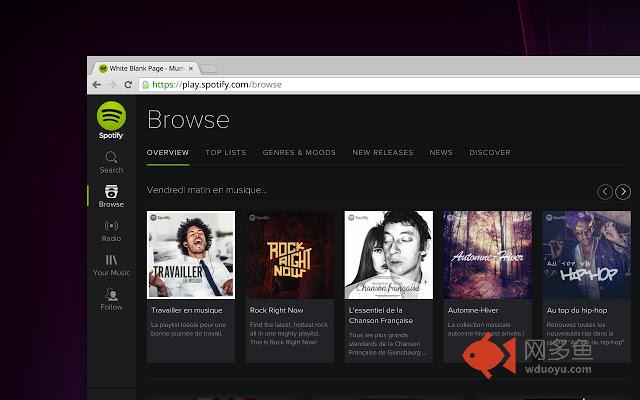
Task: Show previous playlists with left arrow
Action: 604,191
